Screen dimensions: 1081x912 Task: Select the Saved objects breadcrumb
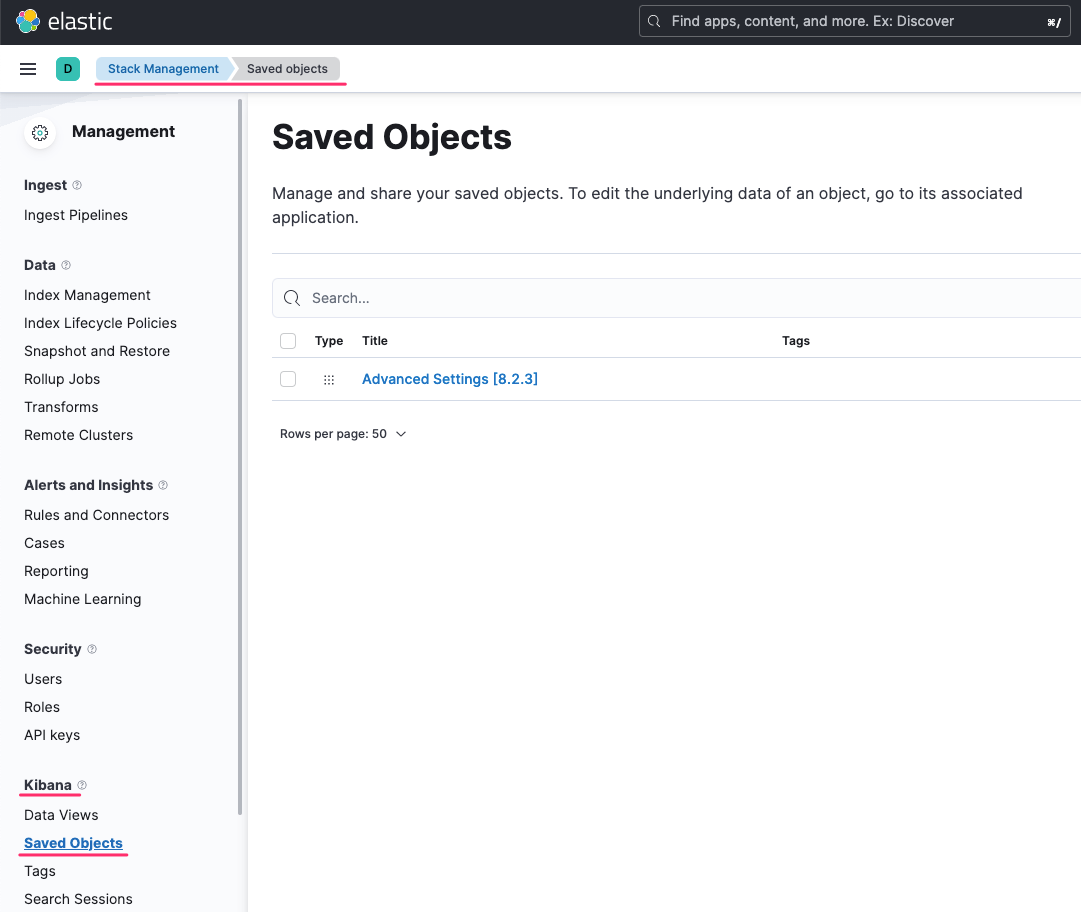click(x=286, y=69)
